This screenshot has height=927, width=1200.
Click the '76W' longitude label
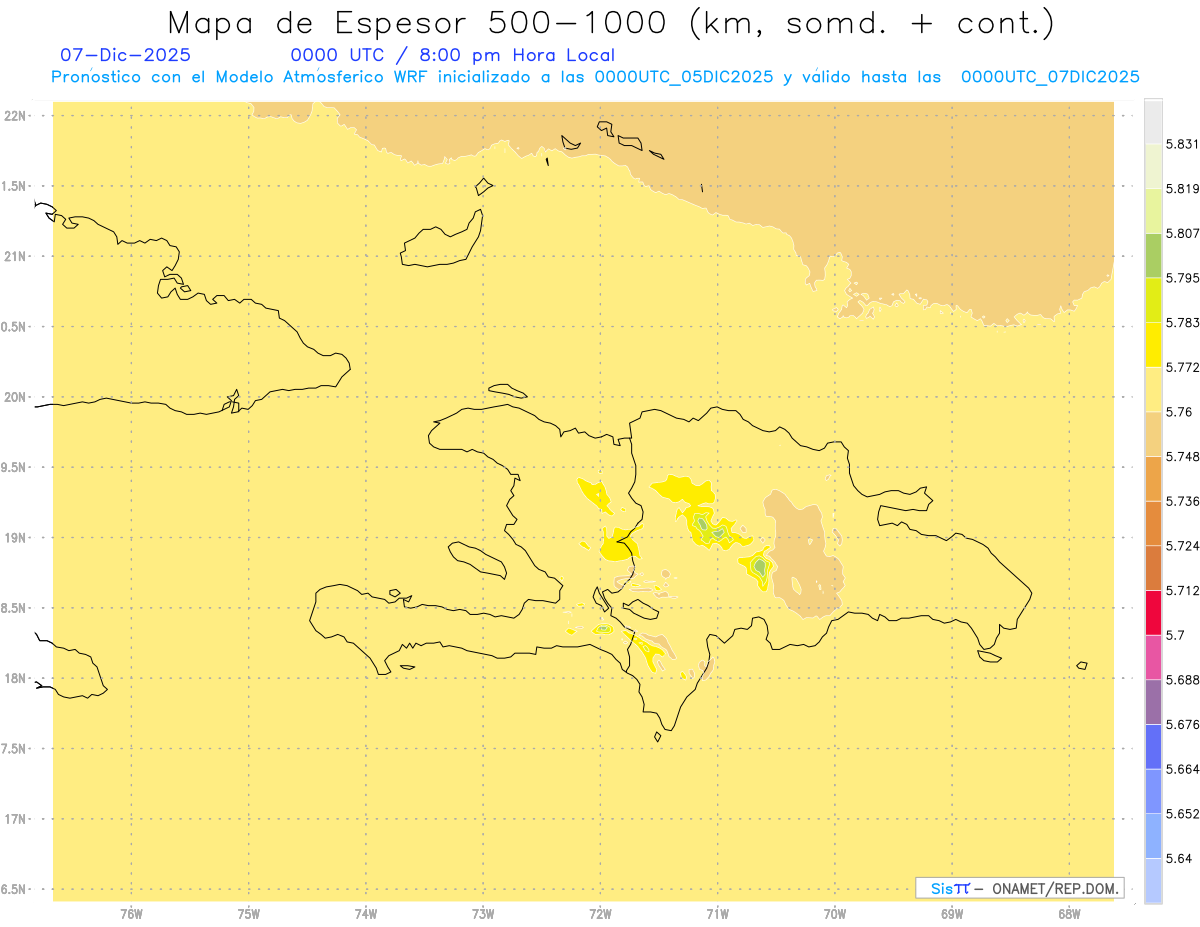click(131, 913)
